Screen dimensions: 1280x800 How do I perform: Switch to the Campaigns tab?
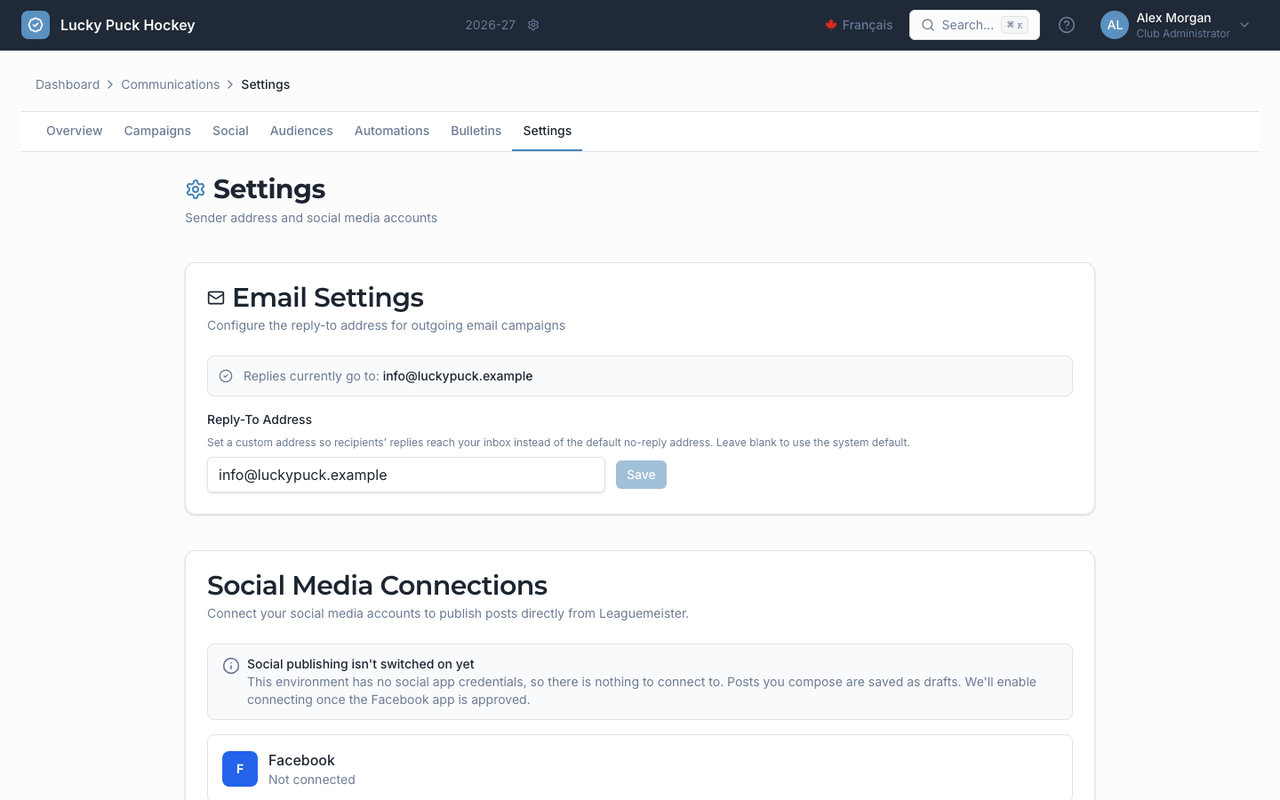157,131
